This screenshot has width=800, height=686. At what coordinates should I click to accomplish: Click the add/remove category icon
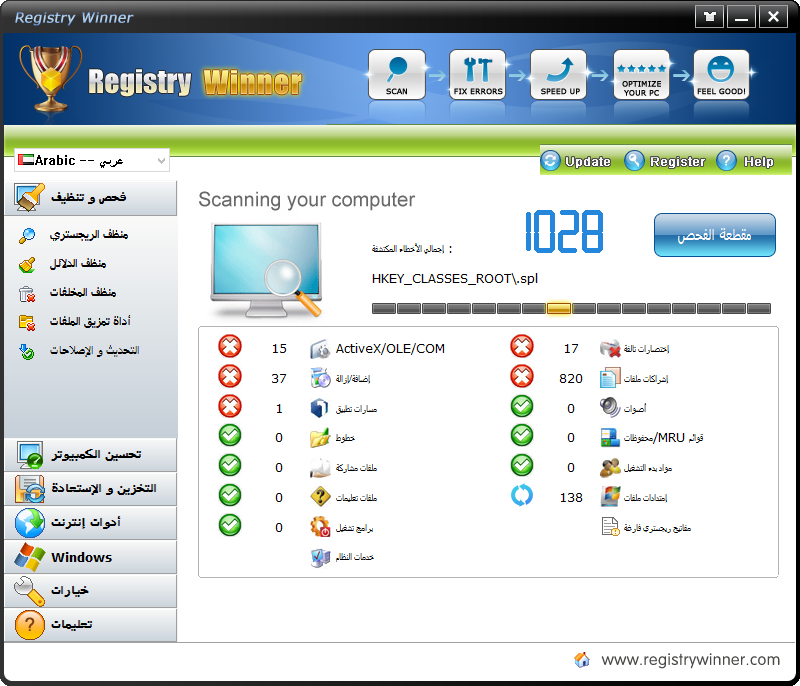coord(320,378)
